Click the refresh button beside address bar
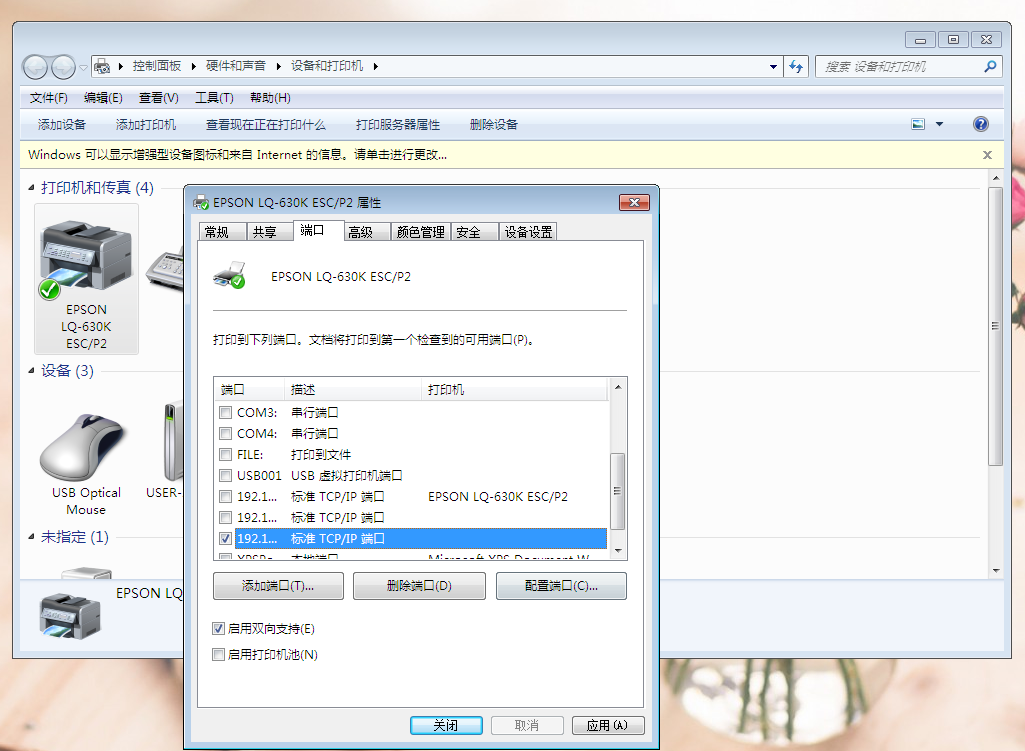The width and height of the screenshot is (1025, 751). click(796, 66)
